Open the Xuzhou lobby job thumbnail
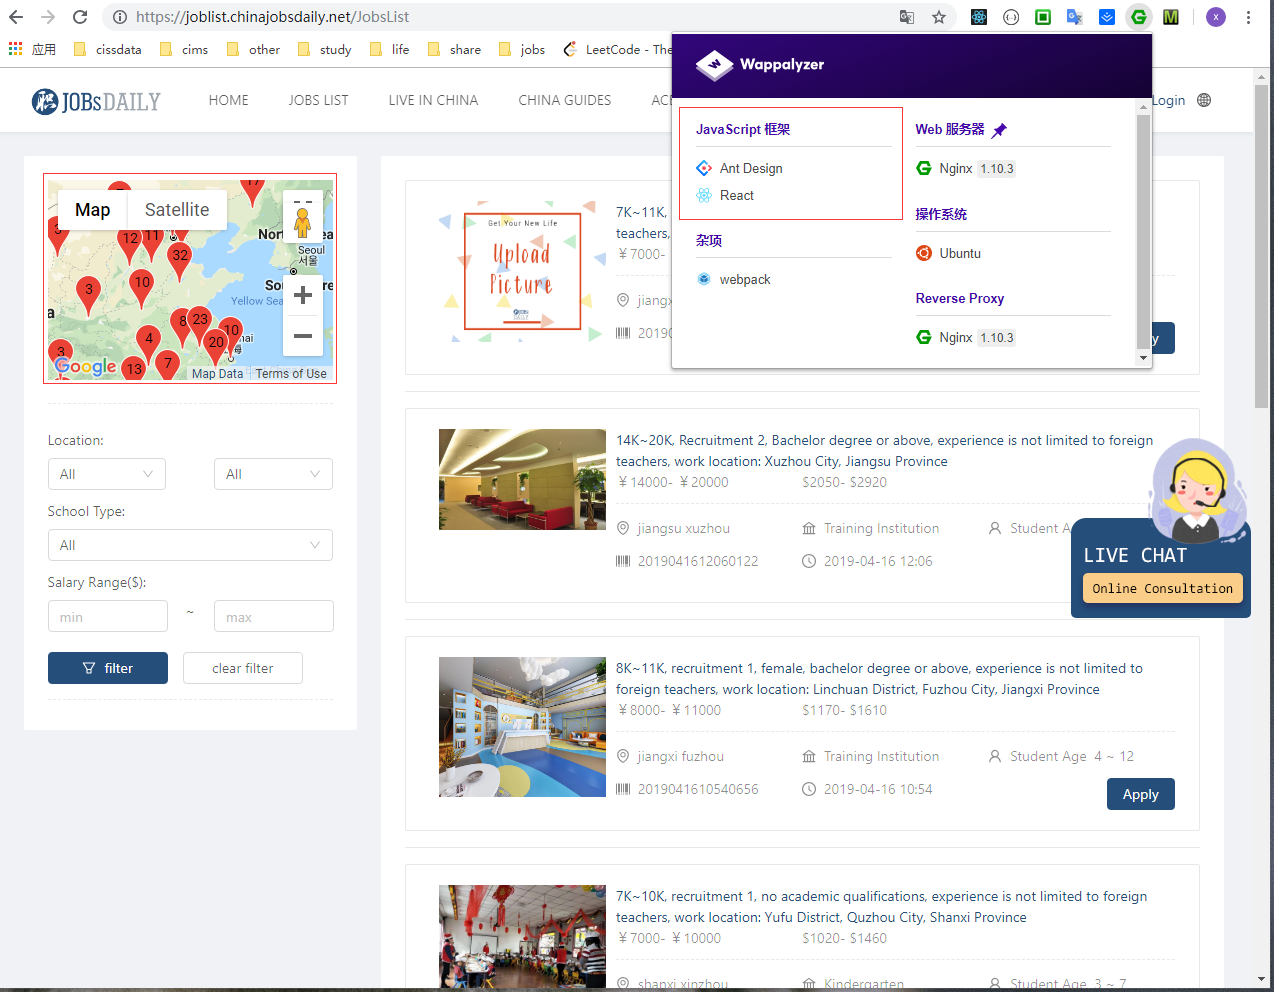Image resolution: width=1274 pixels, height=992 pixels. 522,479
